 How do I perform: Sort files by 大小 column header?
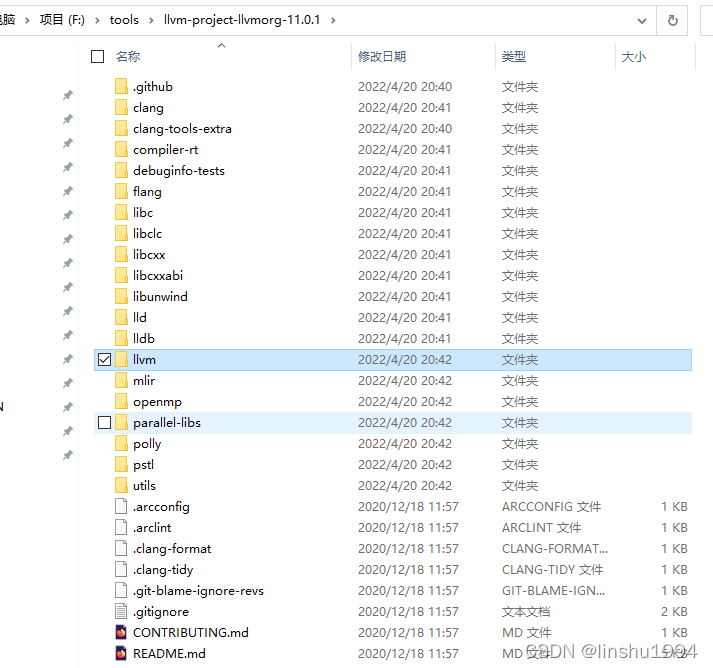tap(634, 56)
